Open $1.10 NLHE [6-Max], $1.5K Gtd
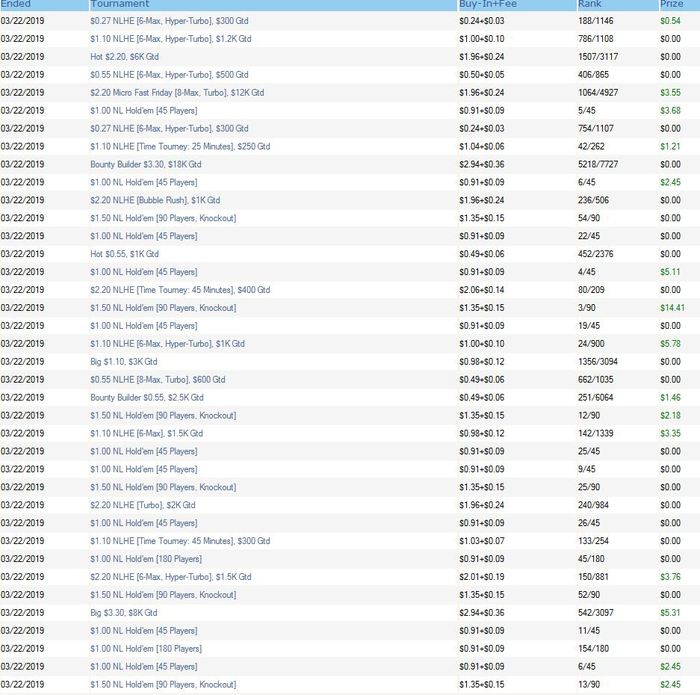 (146, 433)
